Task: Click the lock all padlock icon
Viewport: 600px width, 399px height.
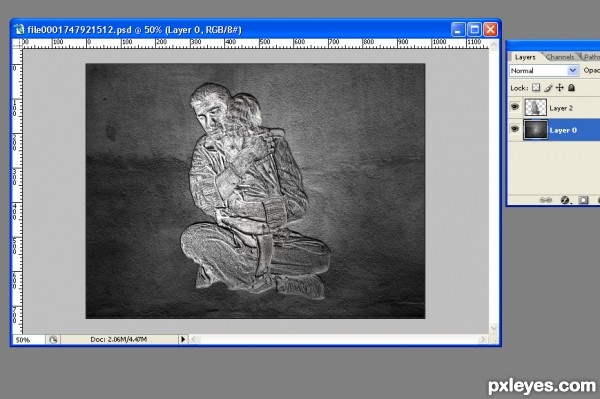Action: pyautogui.click(x=571, y=88)
